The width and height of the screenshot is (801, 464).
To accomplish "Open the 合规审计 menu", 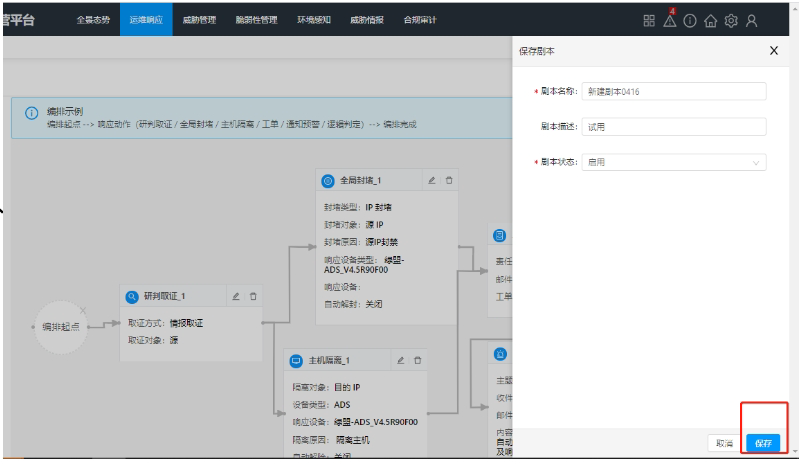I will [420, 20].
